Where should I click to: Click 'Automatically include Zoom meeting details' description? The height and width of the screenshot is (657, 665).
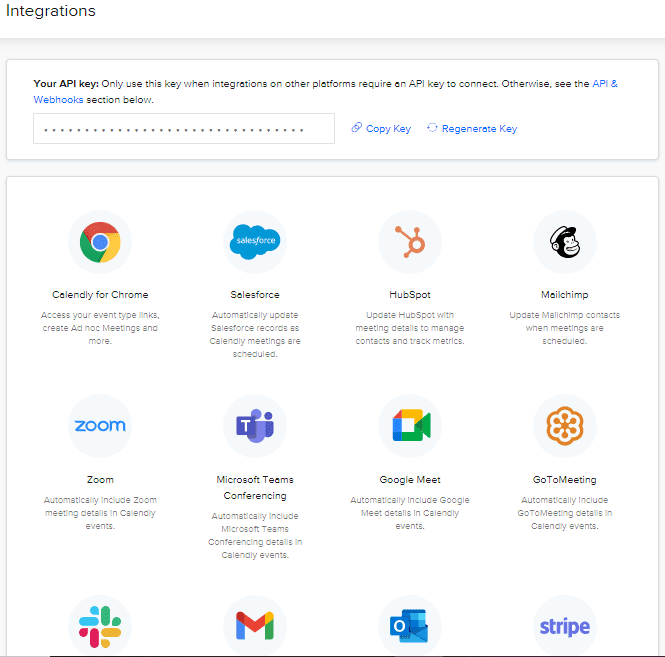100,513
